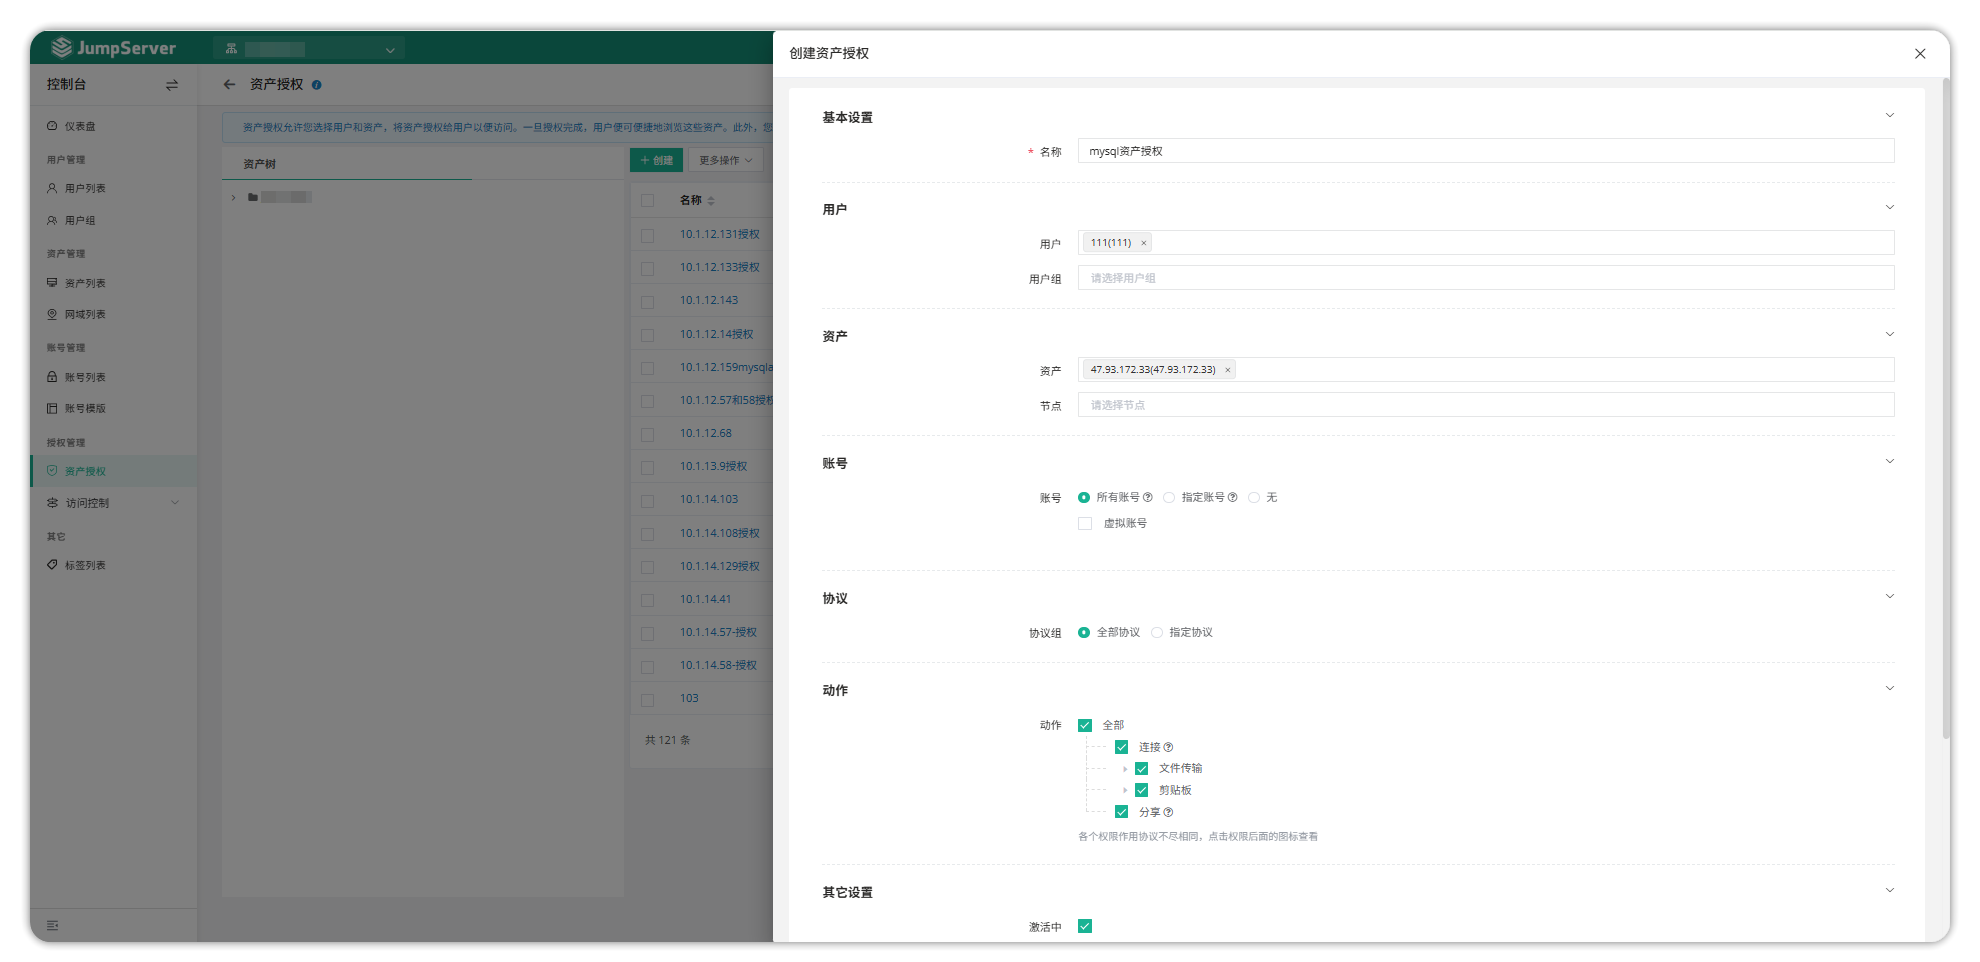Collapse the 动作 section chevron

coord(1889,689)
